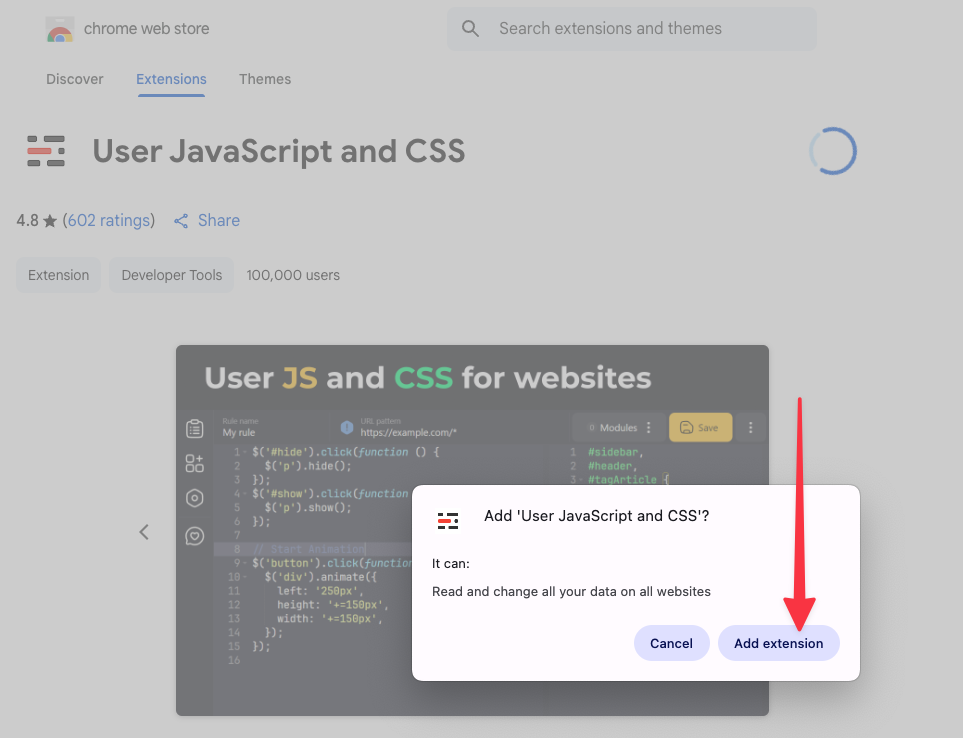This screenshot has height=738, width=963.
Task: Click the Extension chip
Action: [58, 275]
